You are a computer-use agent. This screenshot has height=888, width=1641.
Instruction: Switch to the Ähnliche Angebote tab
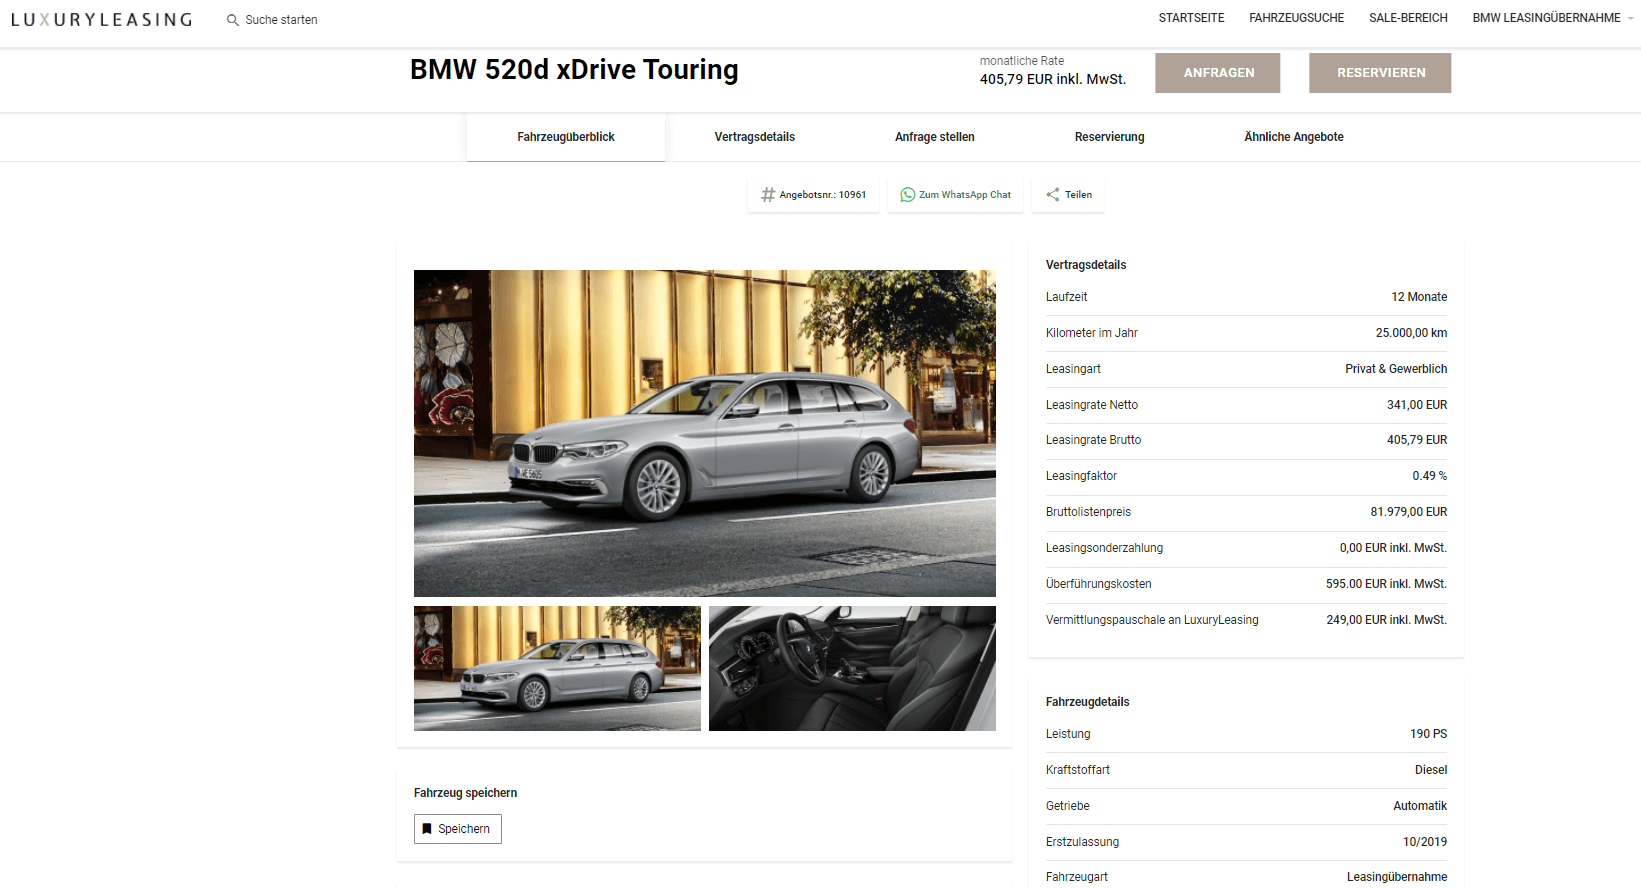[x=1294, y=137]
